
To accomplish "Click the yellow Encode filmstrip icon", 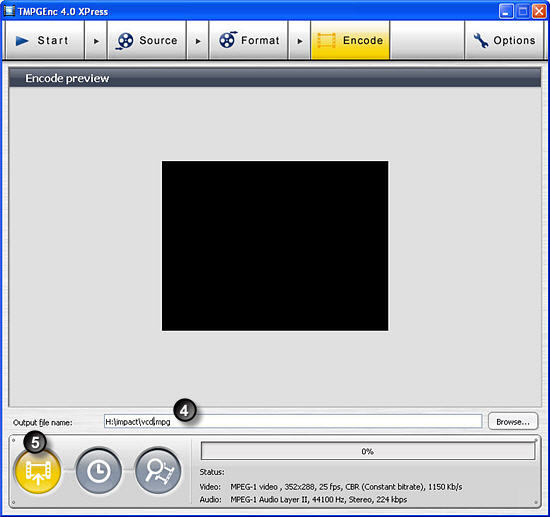I will [x=327, y=40].
